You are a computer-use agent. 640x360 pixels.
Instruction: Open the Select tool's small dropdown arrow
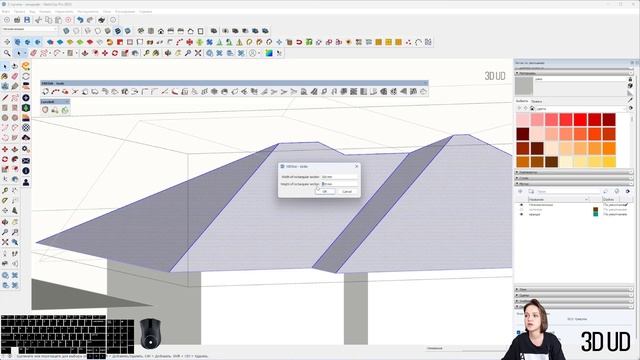(24, 53)
